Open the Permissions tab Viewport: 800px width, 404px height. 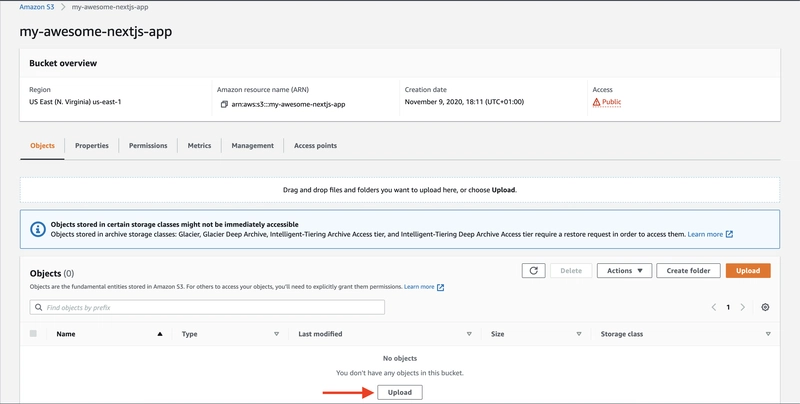pos(148,146)
